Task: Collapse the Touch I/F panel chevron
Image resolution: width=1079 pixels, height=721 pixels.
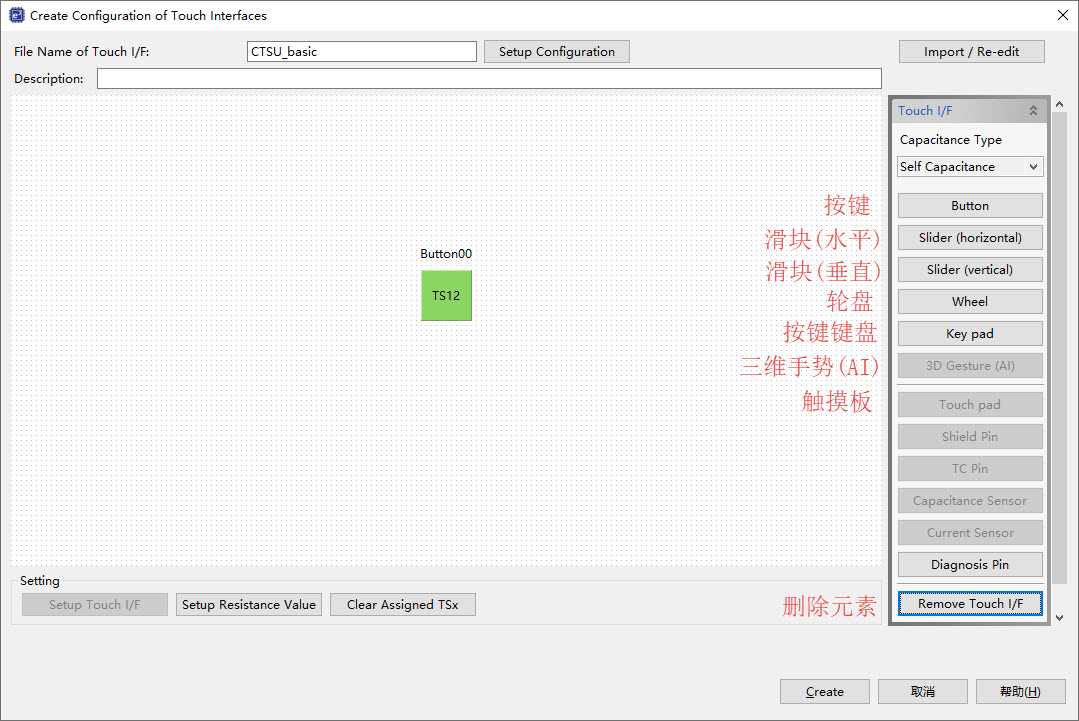Action: pyautogui.click(x=1033, y=111)
